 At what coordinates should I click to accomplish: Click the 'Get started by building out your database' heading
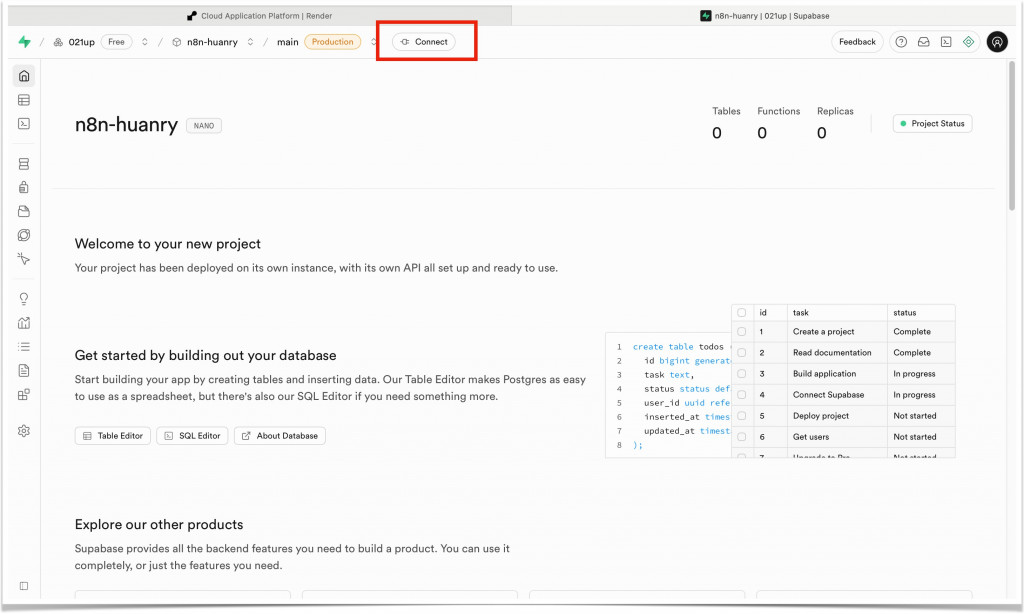[x=206, y=355]
